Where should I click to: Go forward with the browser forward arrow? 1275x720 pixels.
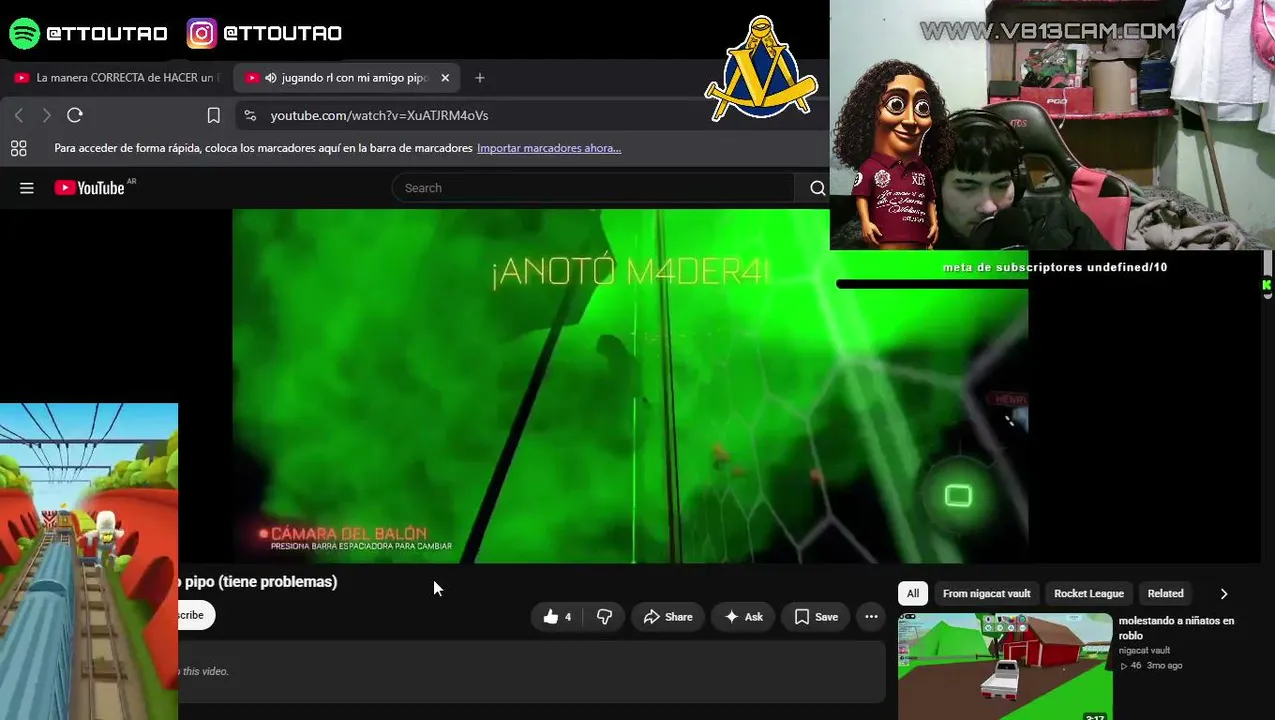[x=46, y=115]
